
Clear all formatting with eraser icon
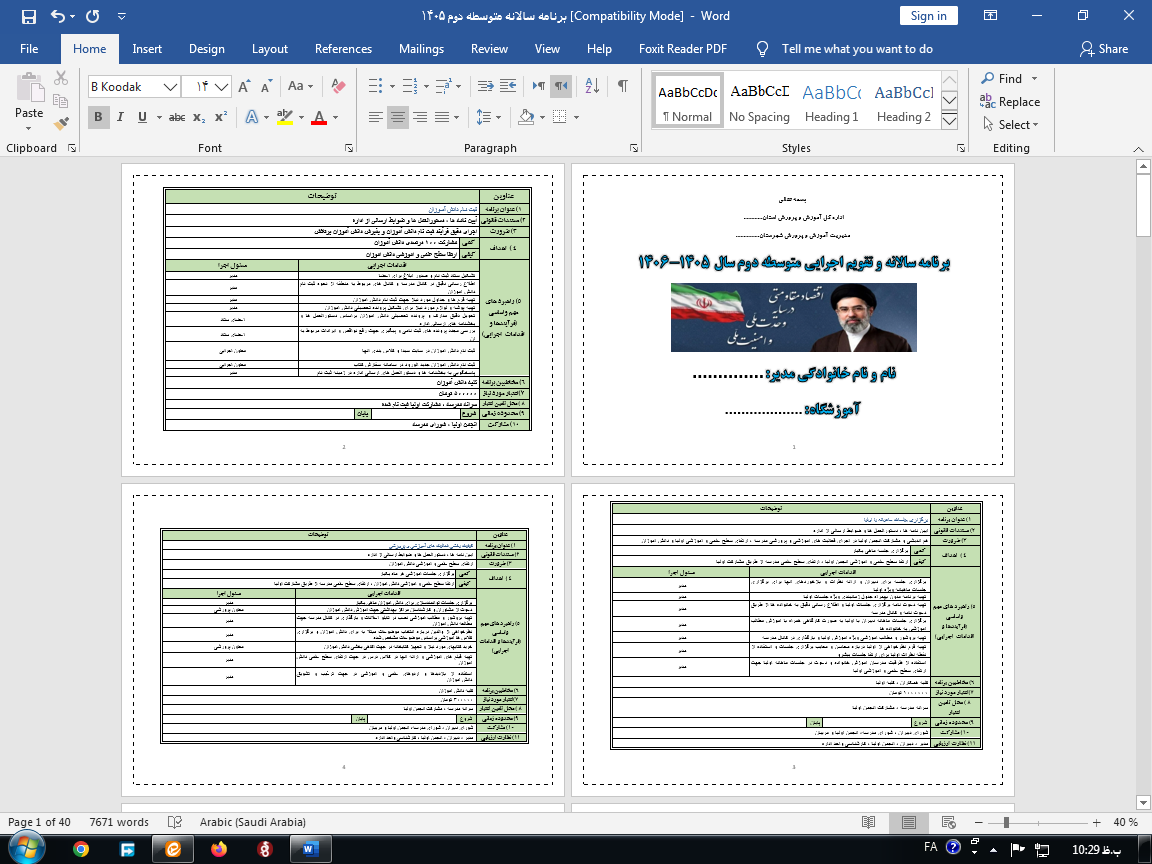(338, 86)
